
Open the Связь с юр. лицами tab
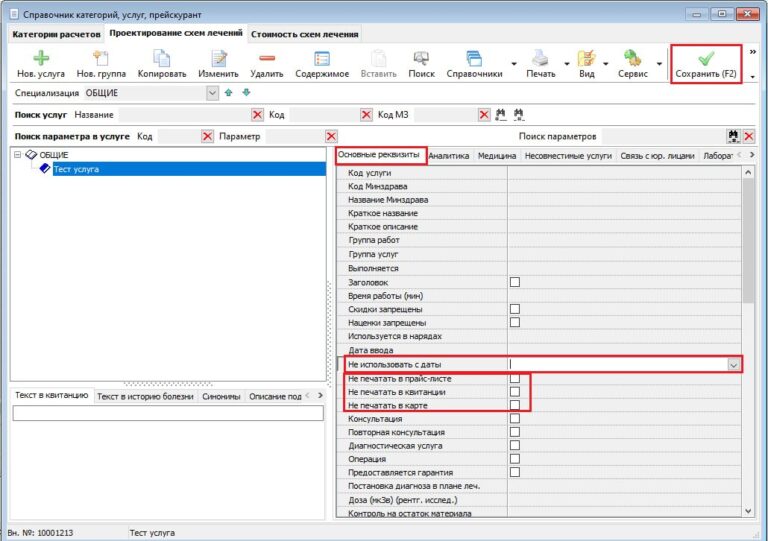coord(657,156)
